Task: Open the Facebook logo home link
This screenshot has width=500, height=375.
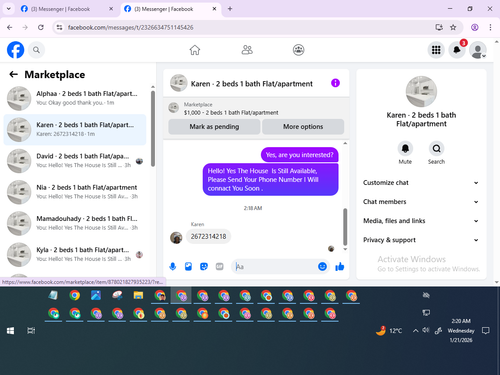Action: [15, 50]
